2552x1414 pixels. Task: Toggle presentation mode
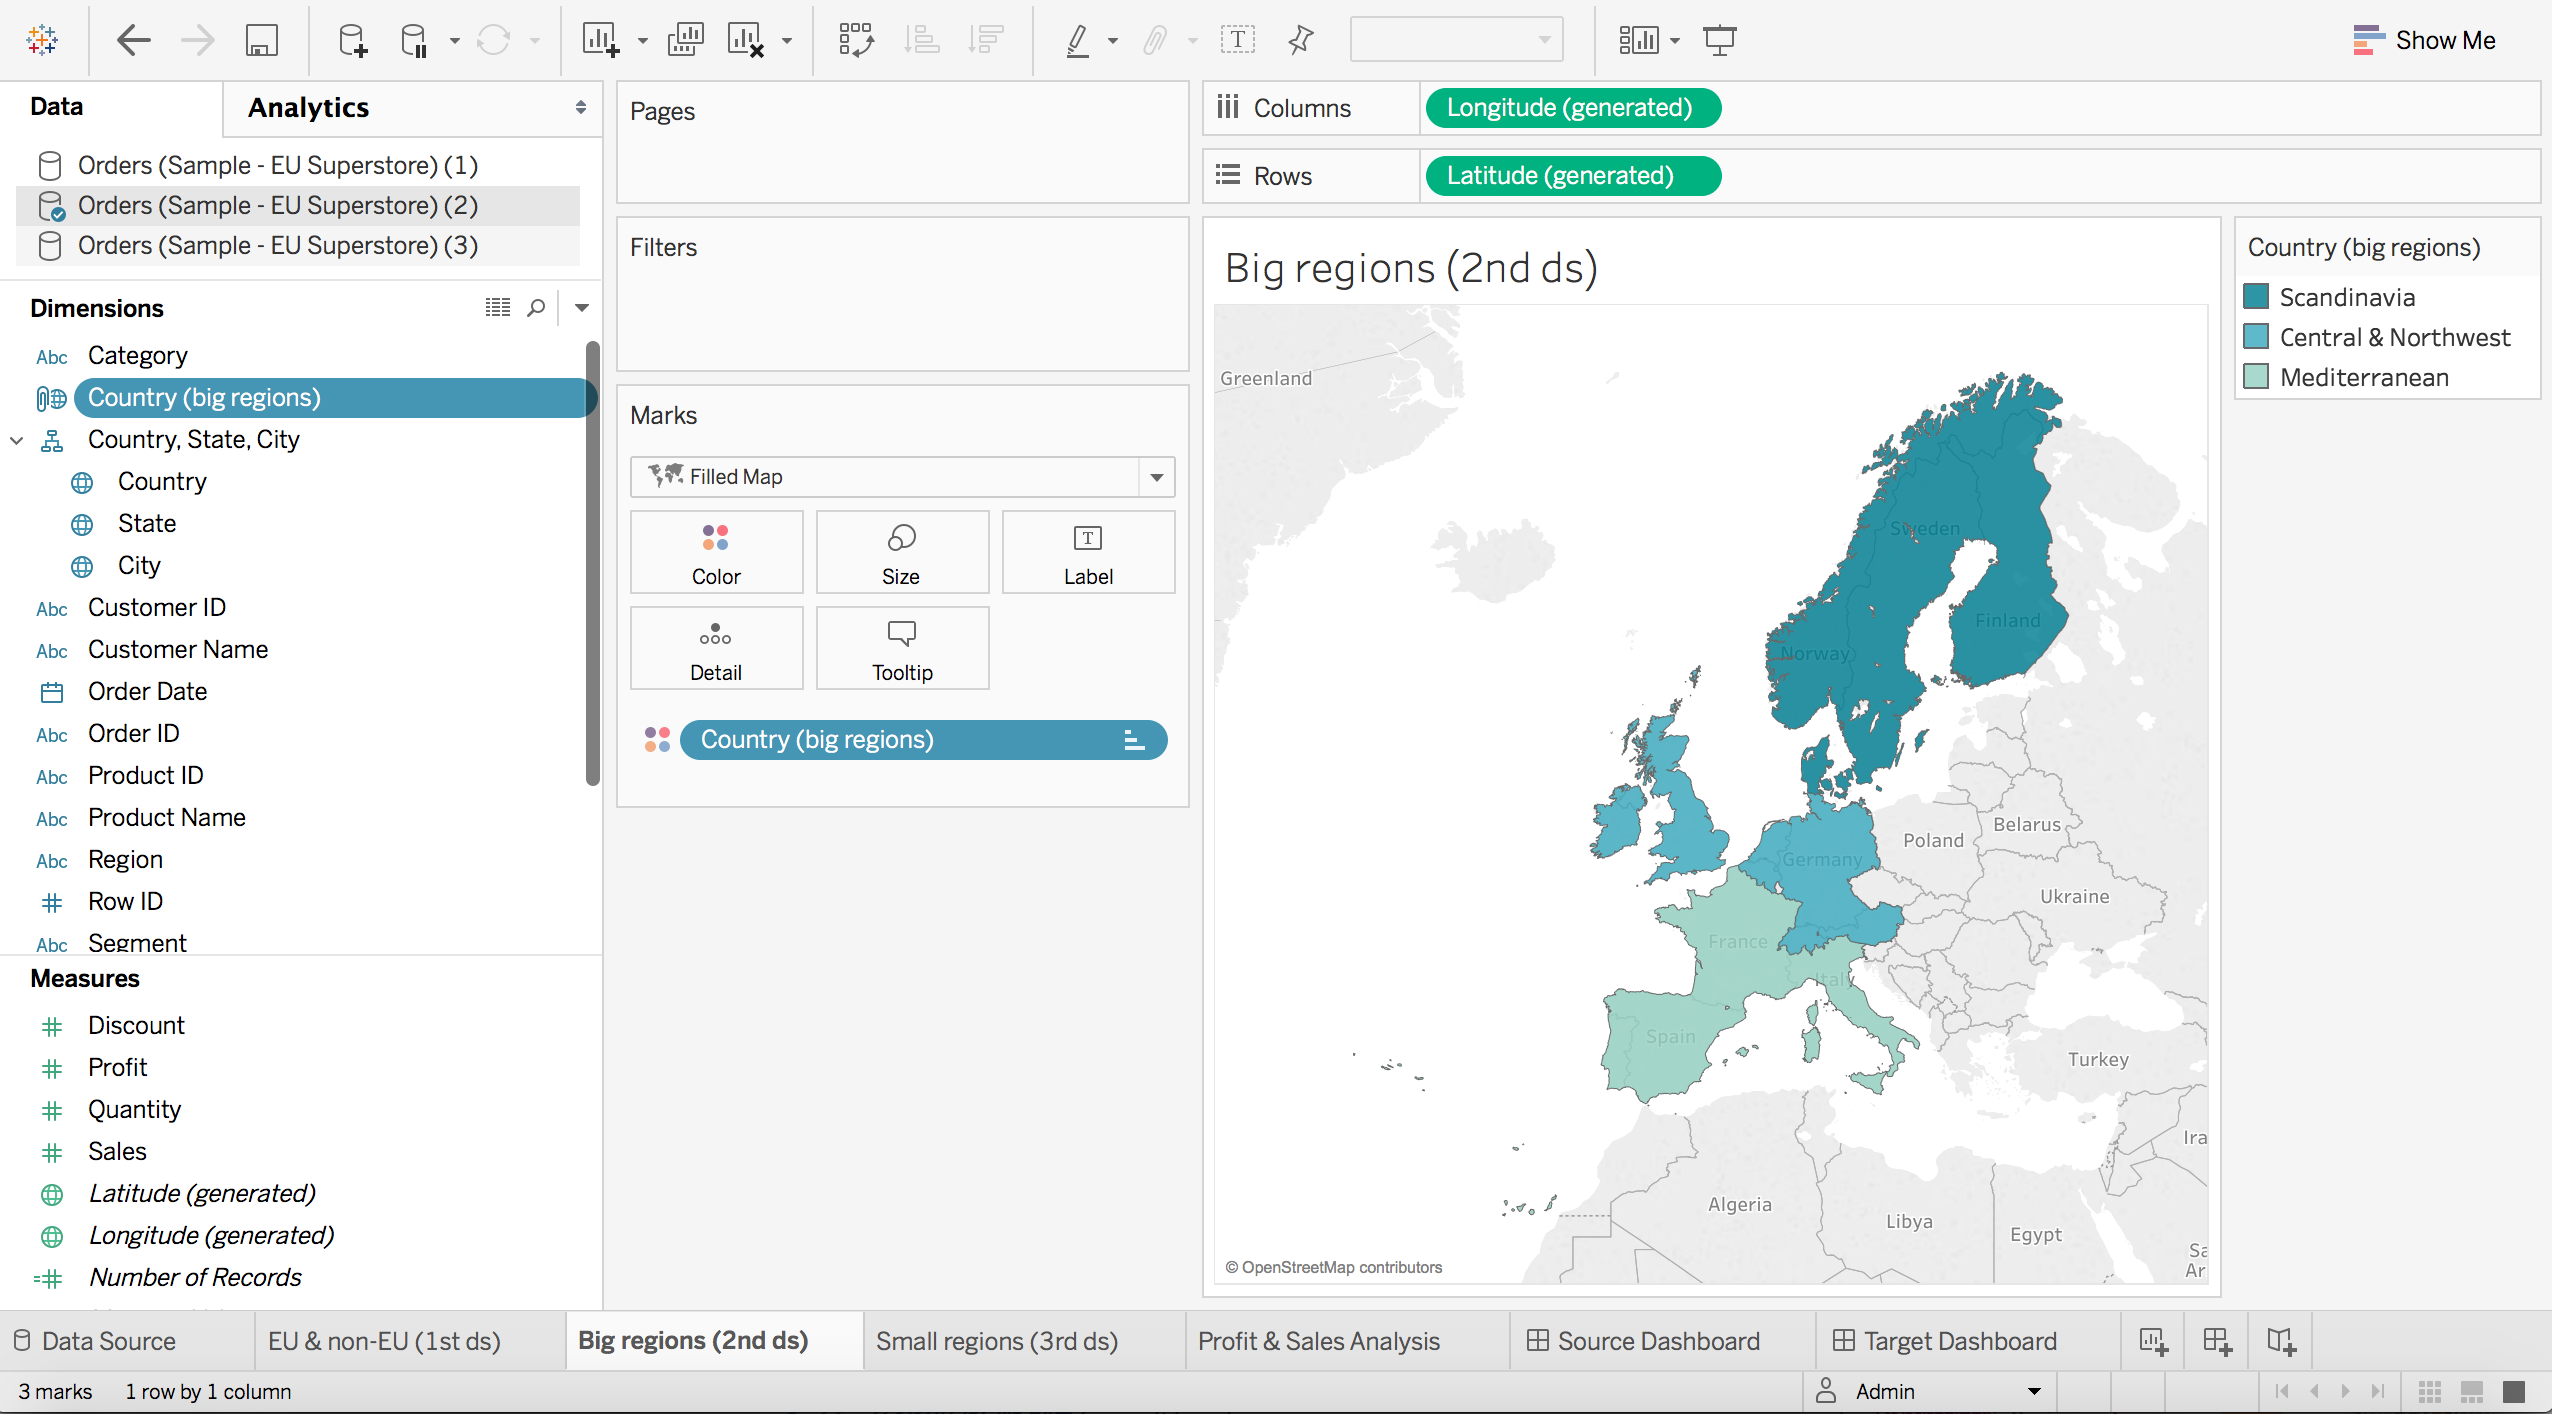point(1718,40)
